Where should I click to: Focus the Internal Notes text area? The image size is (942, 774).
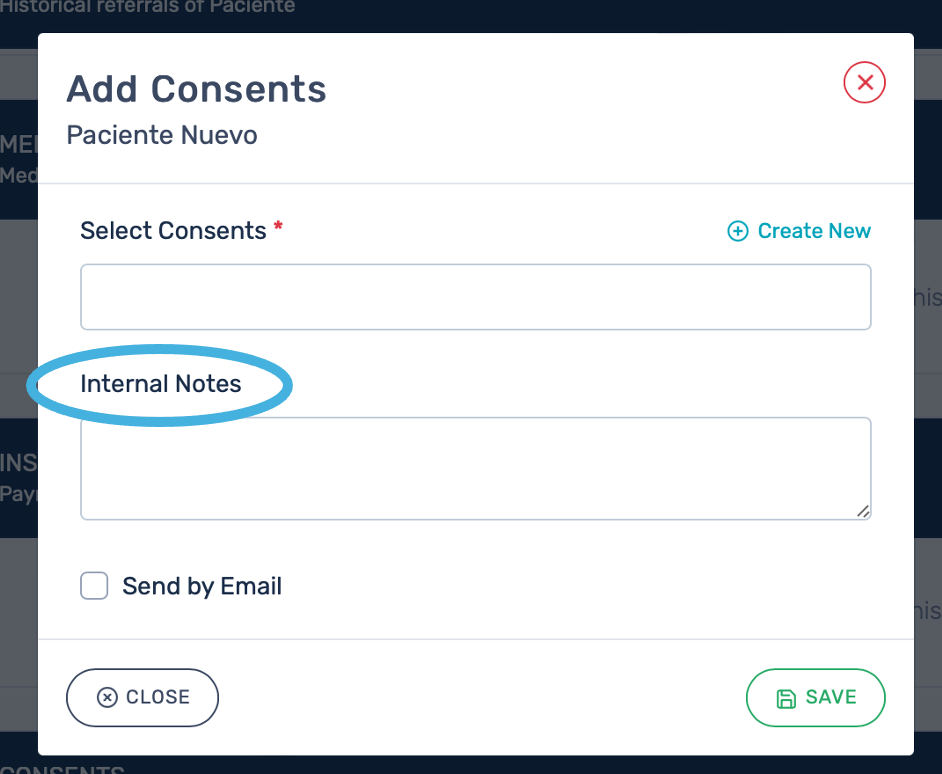tap(475, 468)
